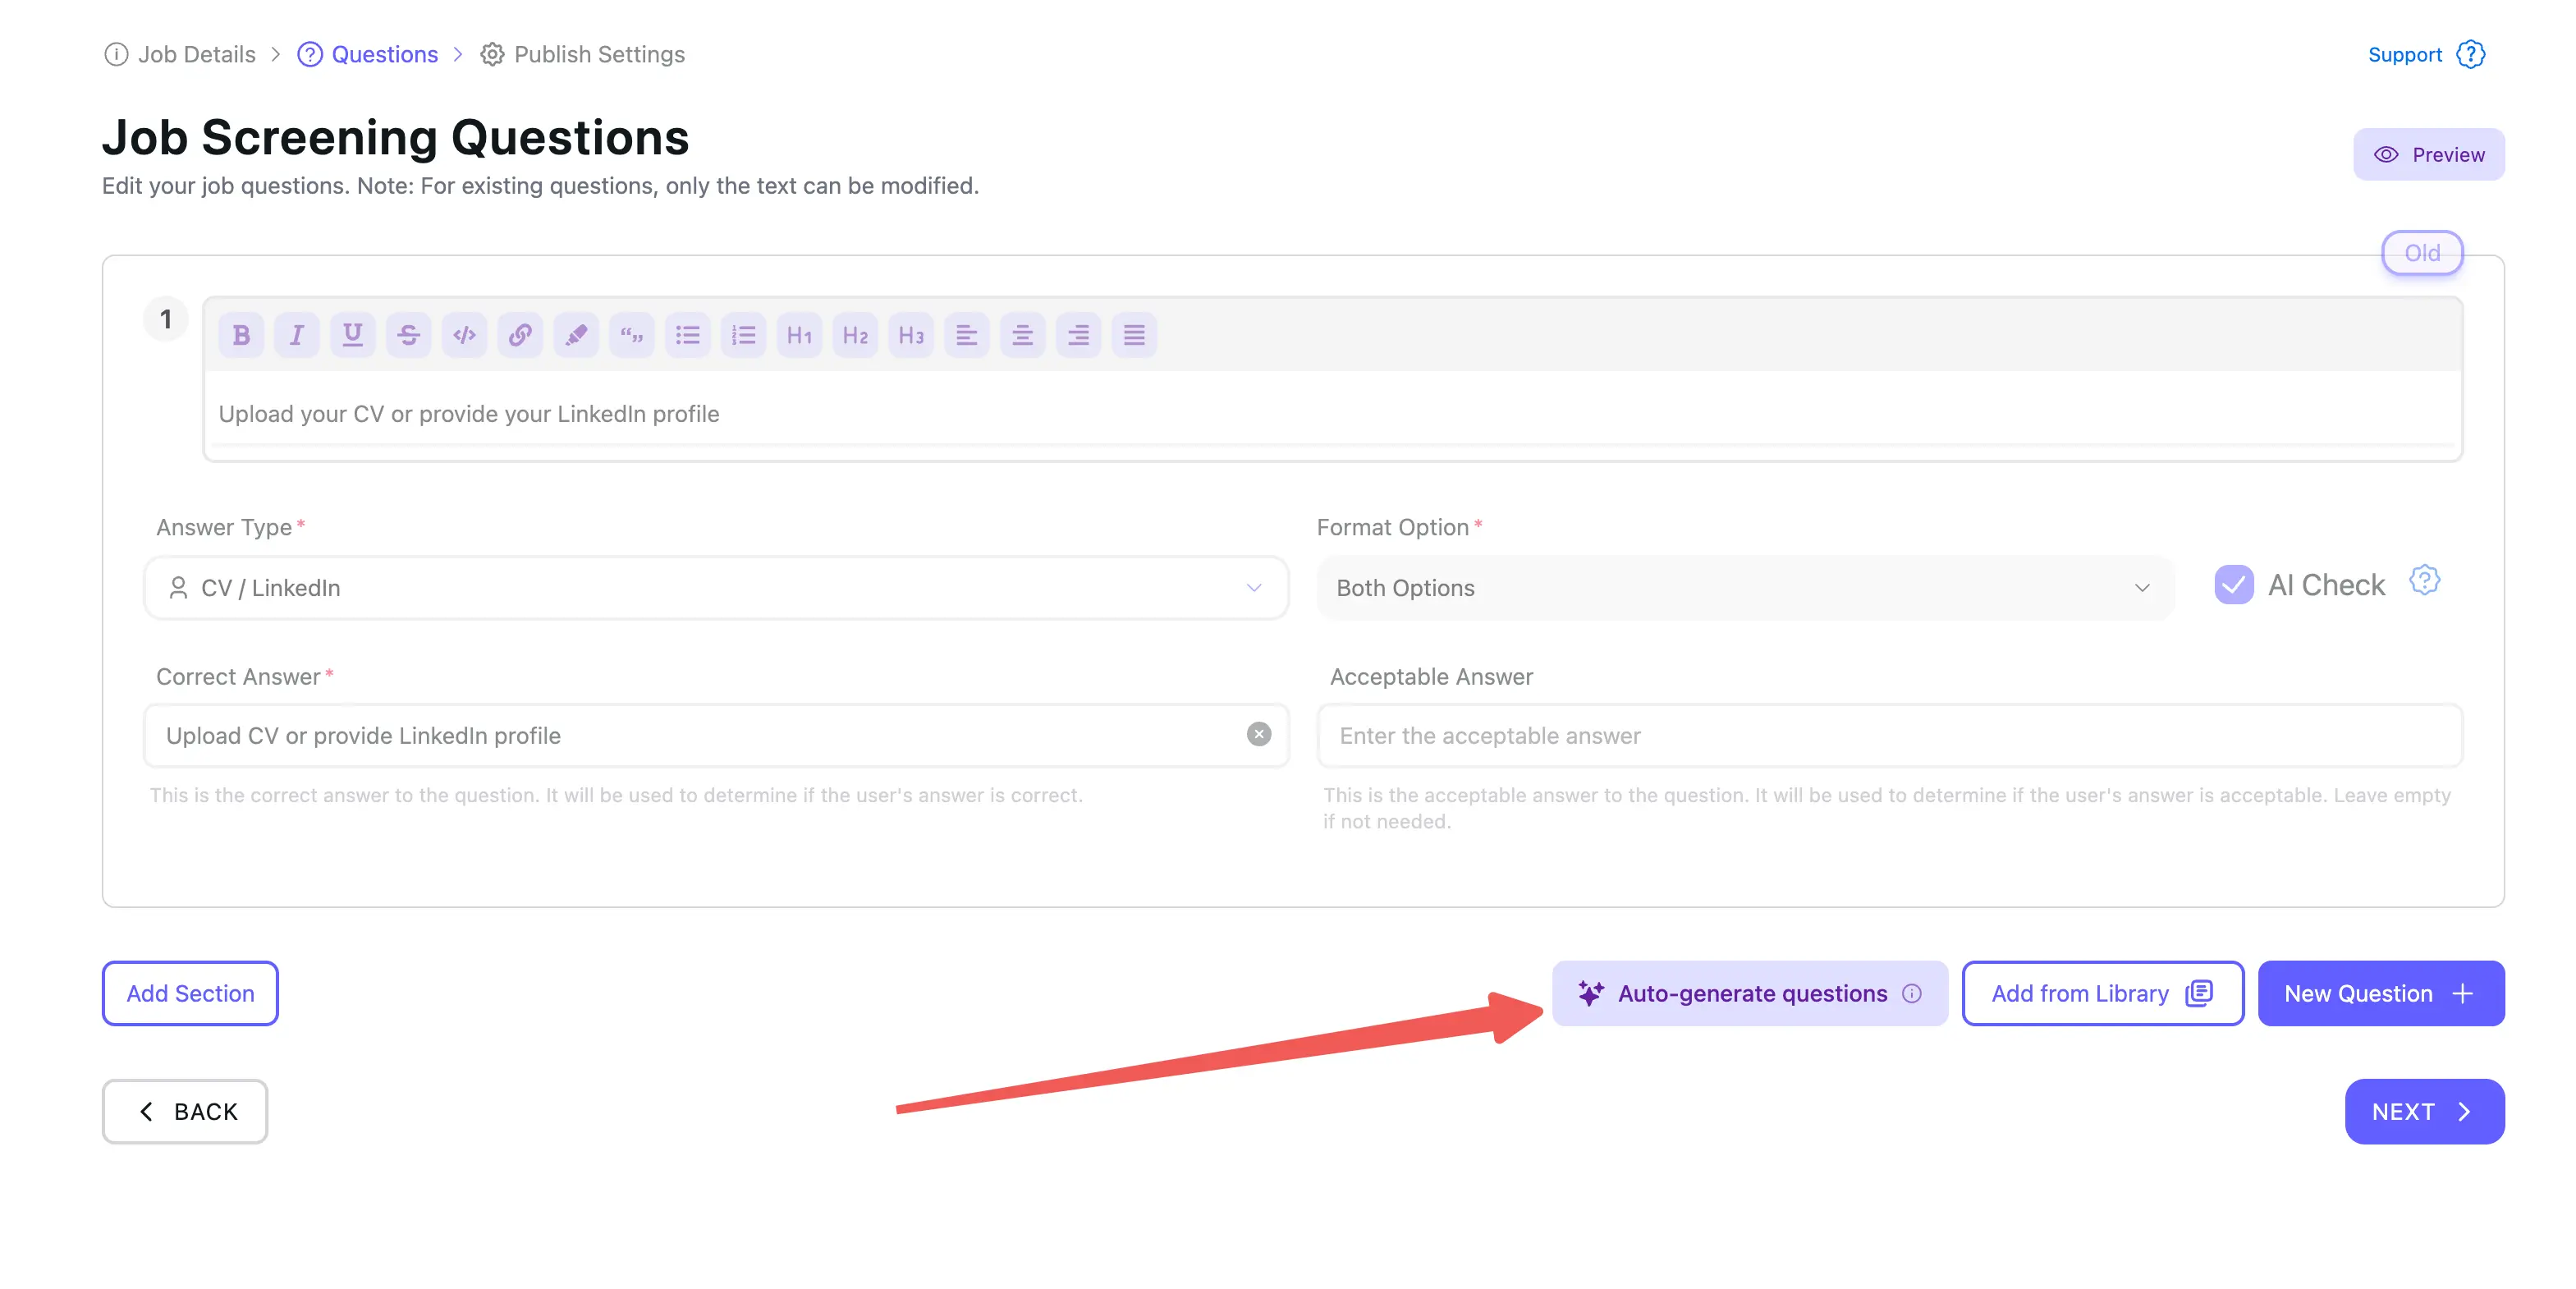Toggle bold formatting in the question editor
This screenshot has height=1289, width=2576.
[x=241, y=335]
